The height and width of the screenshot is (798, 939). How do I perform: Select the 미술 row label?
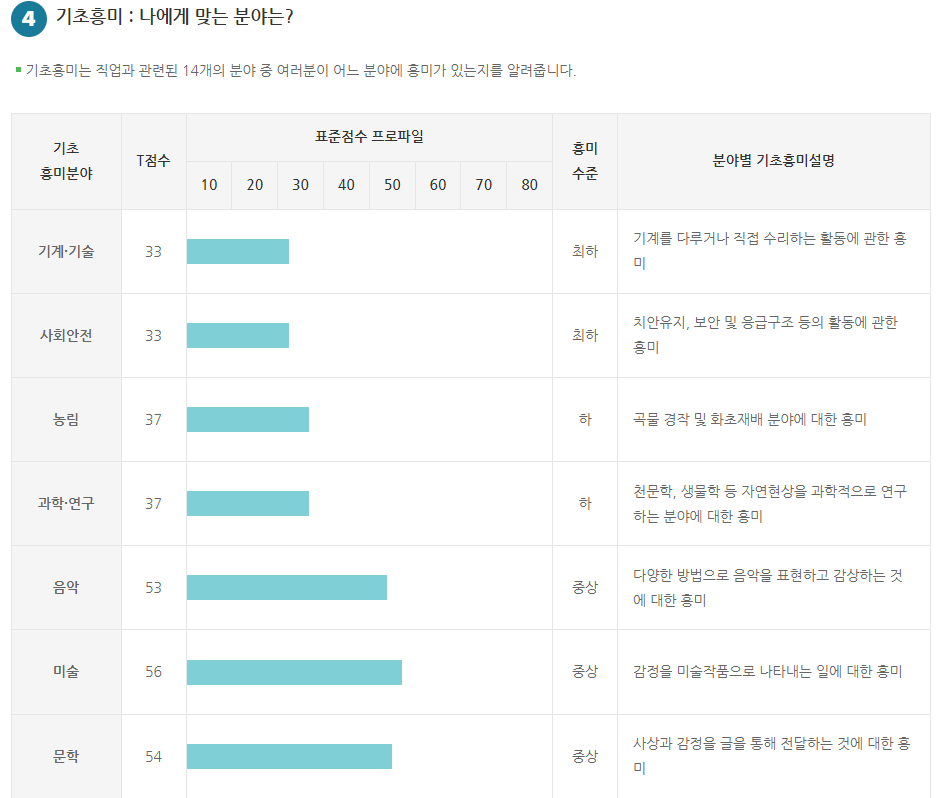pyautogui.click(x=65, y=671)
